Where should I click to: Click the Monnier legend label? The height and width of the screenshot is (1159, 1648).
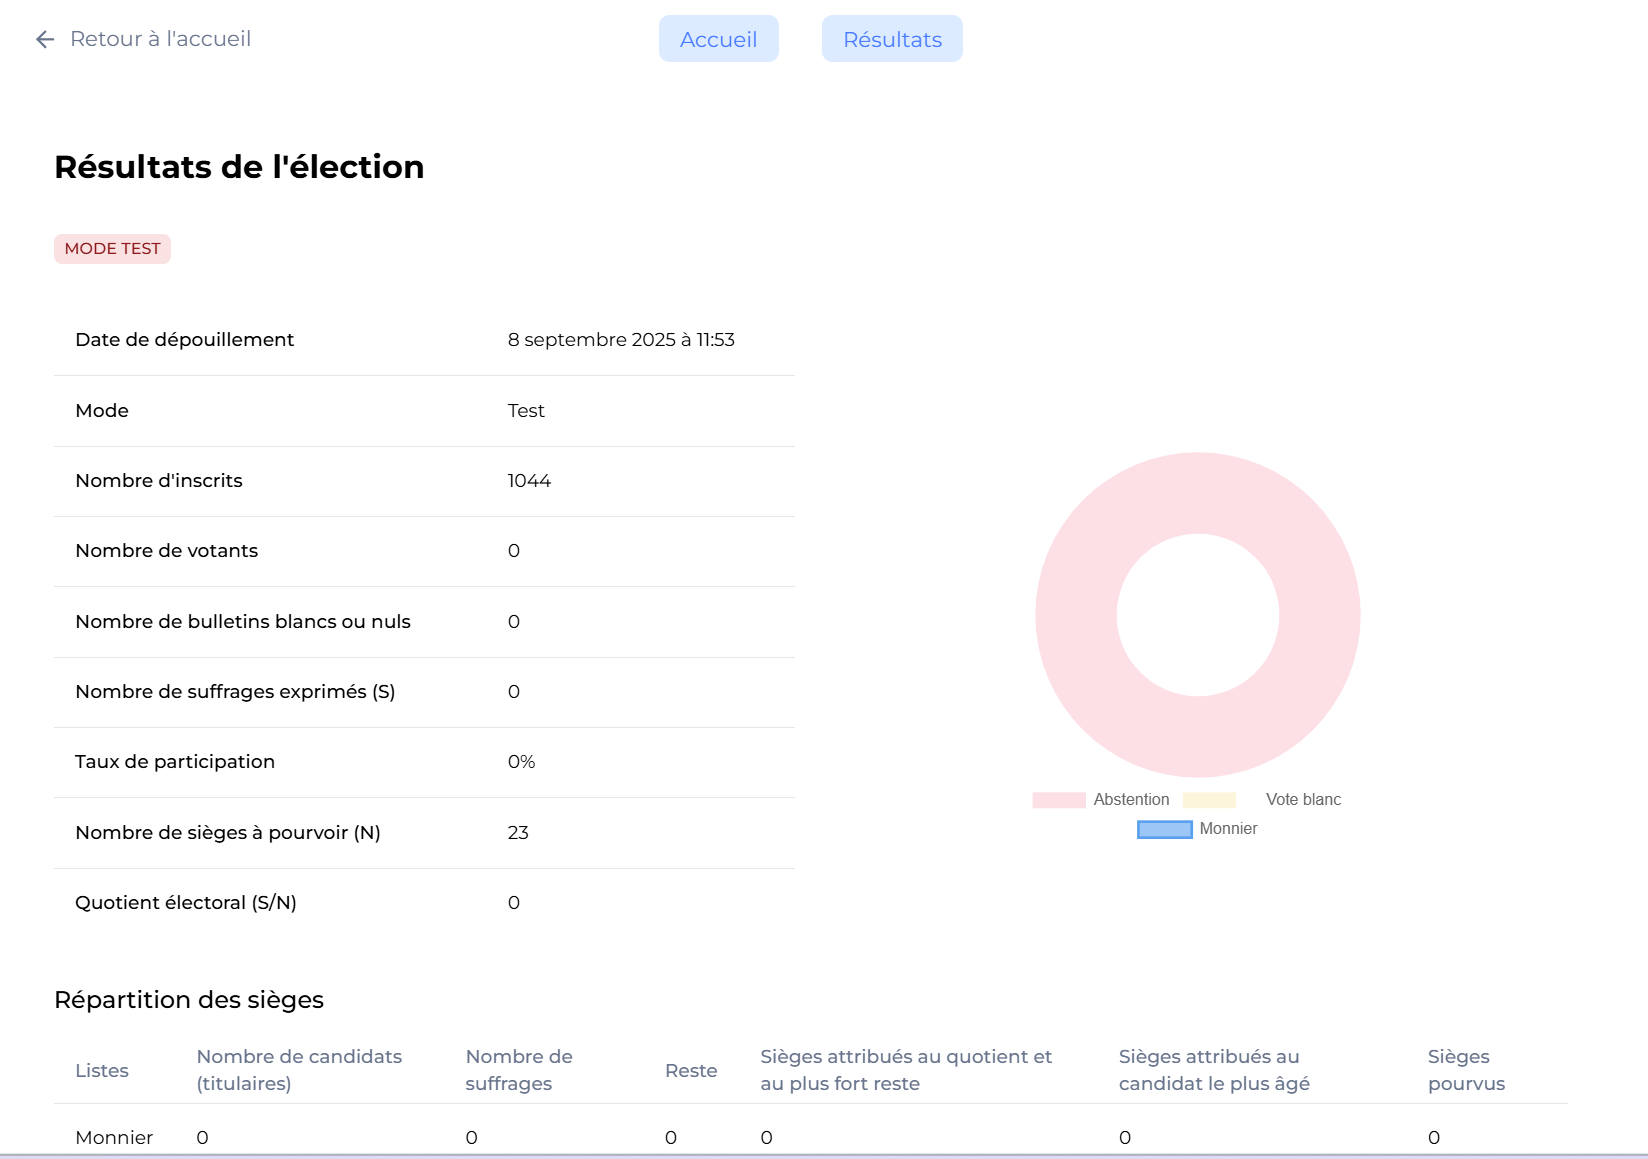click(x=1228, y=829)
